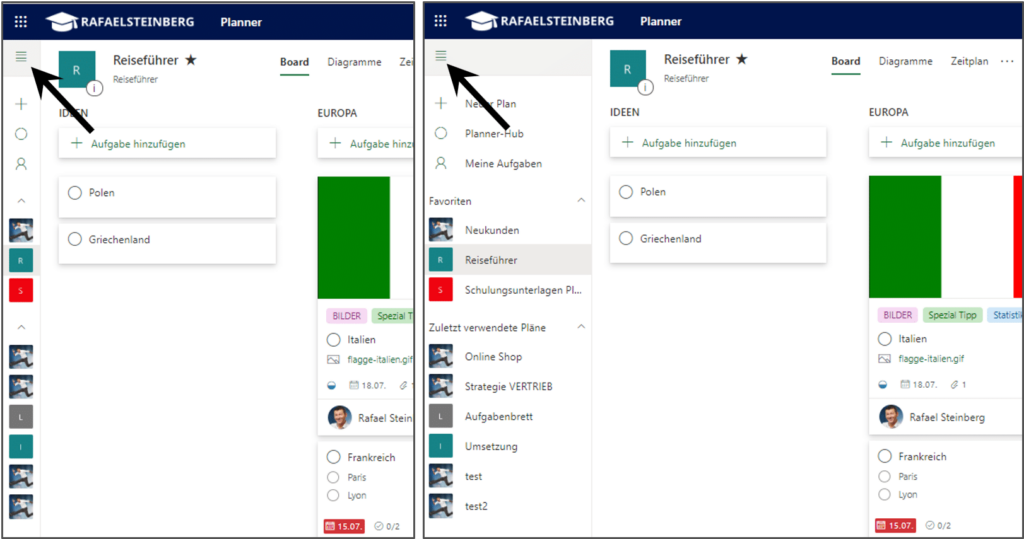Viewport: 1024px width, 539px height.
Task: Open the three-dots overflow menu beside Zeitplan
Action: (x=1007, y=61)
